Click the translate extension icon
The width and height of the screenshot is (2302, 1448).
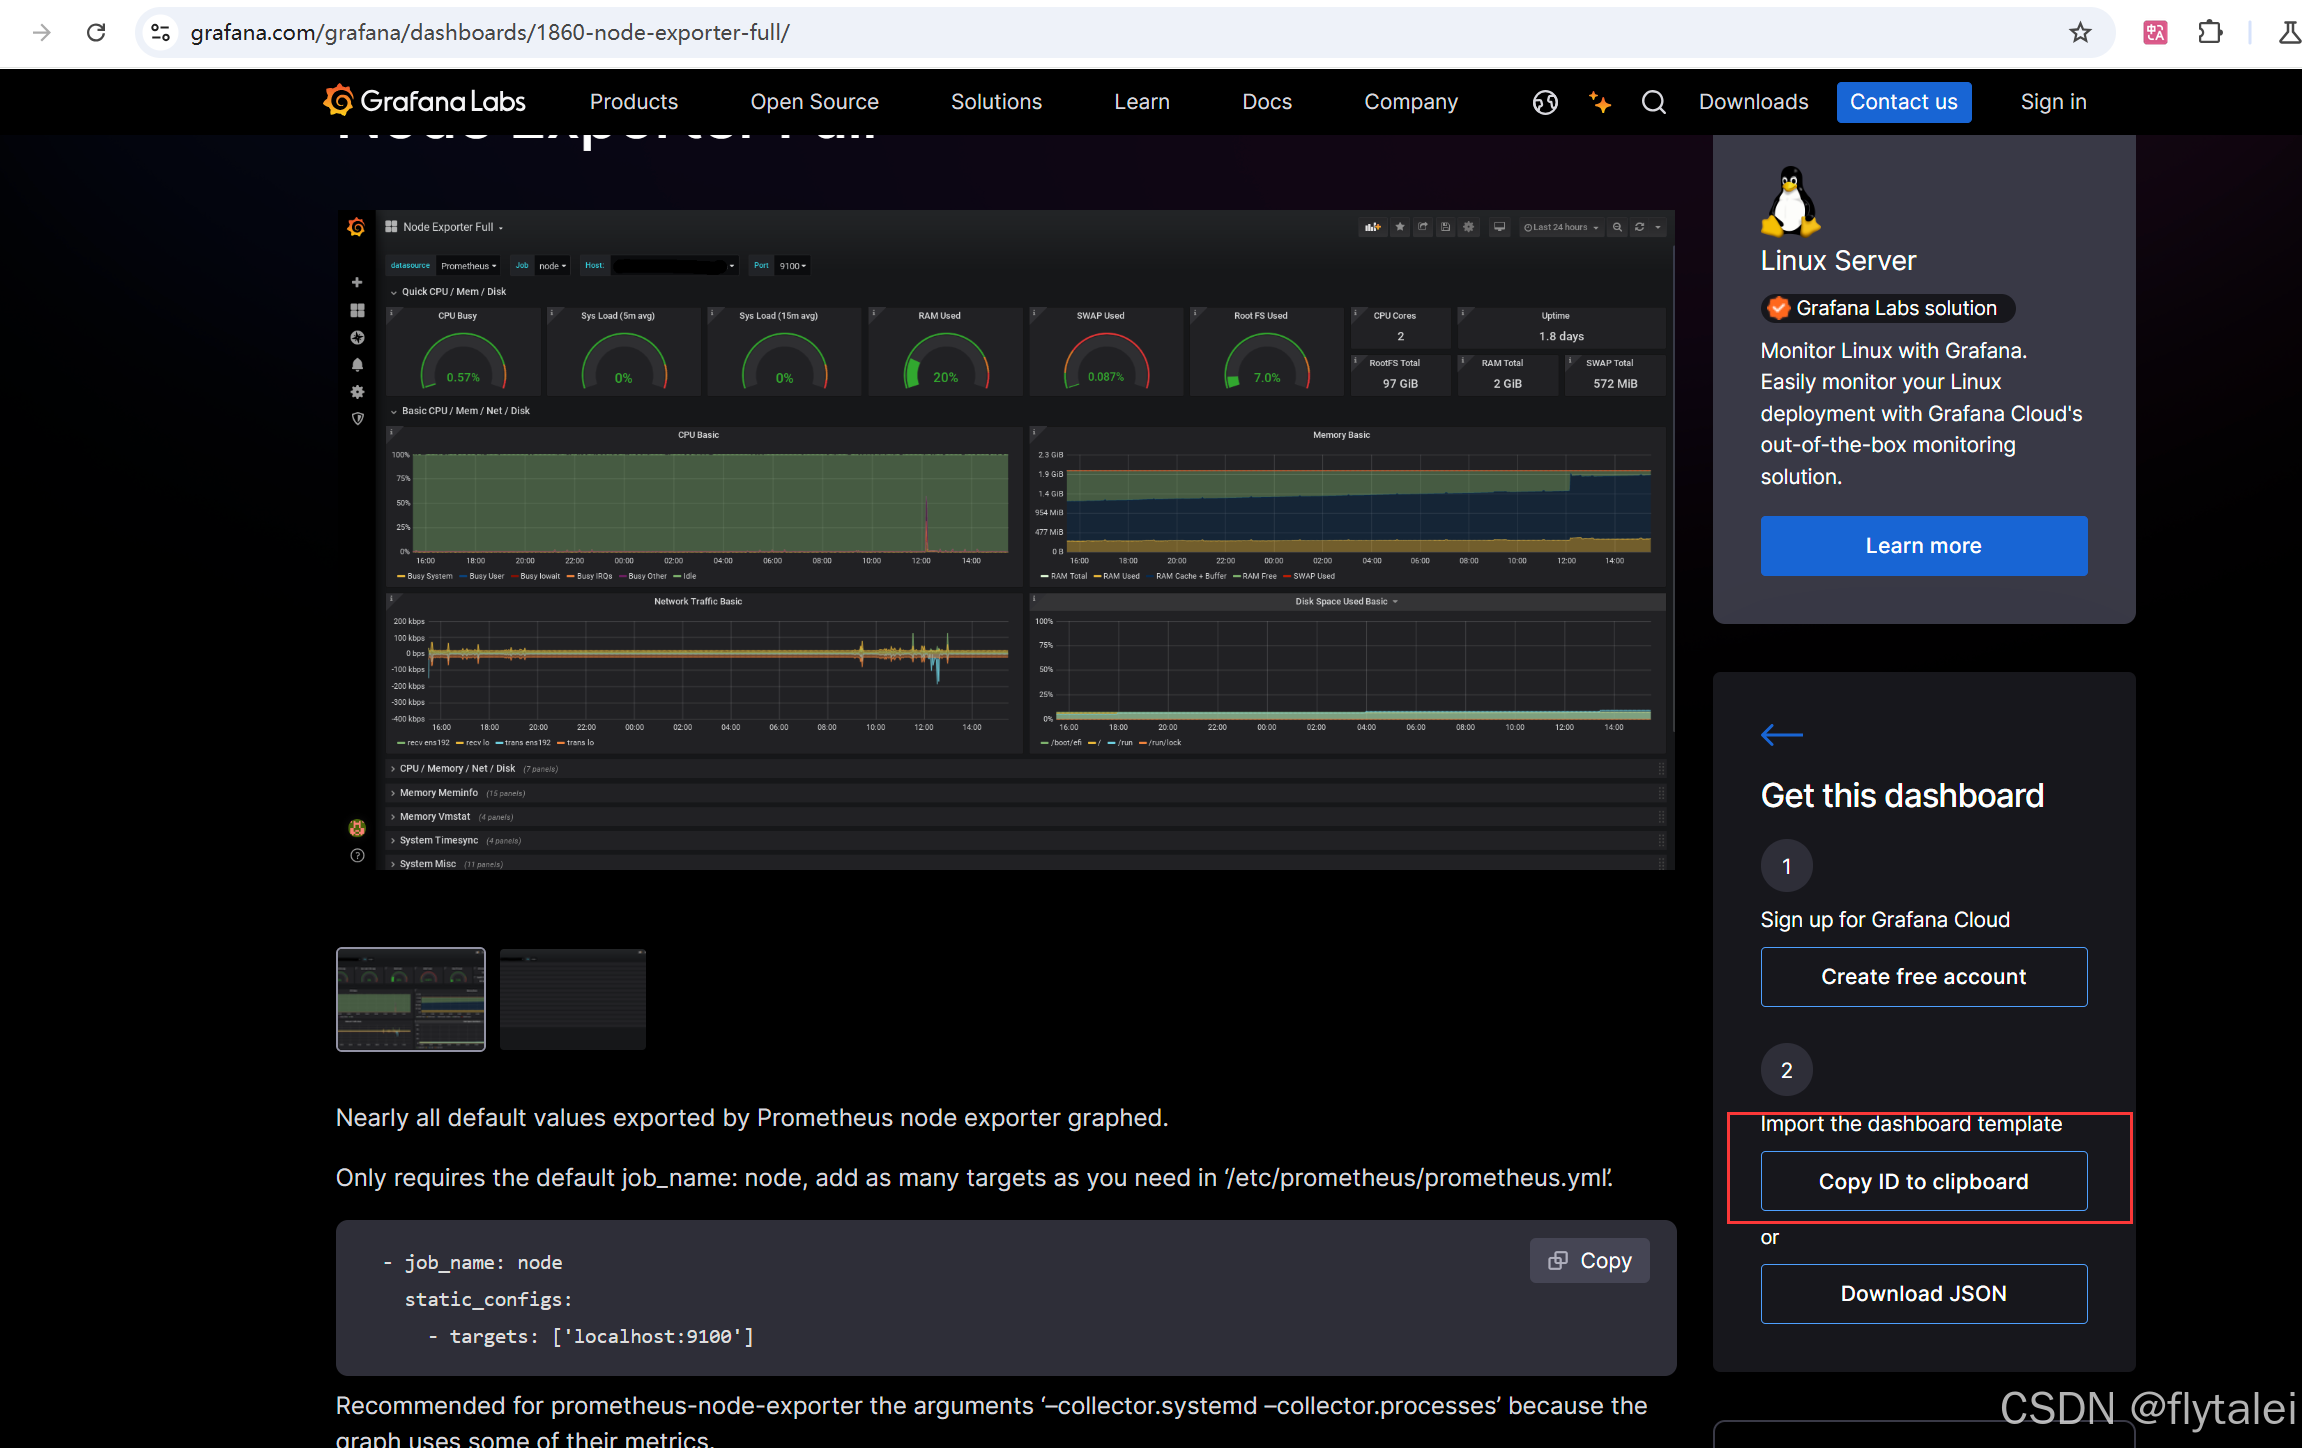coord(2155,33)
